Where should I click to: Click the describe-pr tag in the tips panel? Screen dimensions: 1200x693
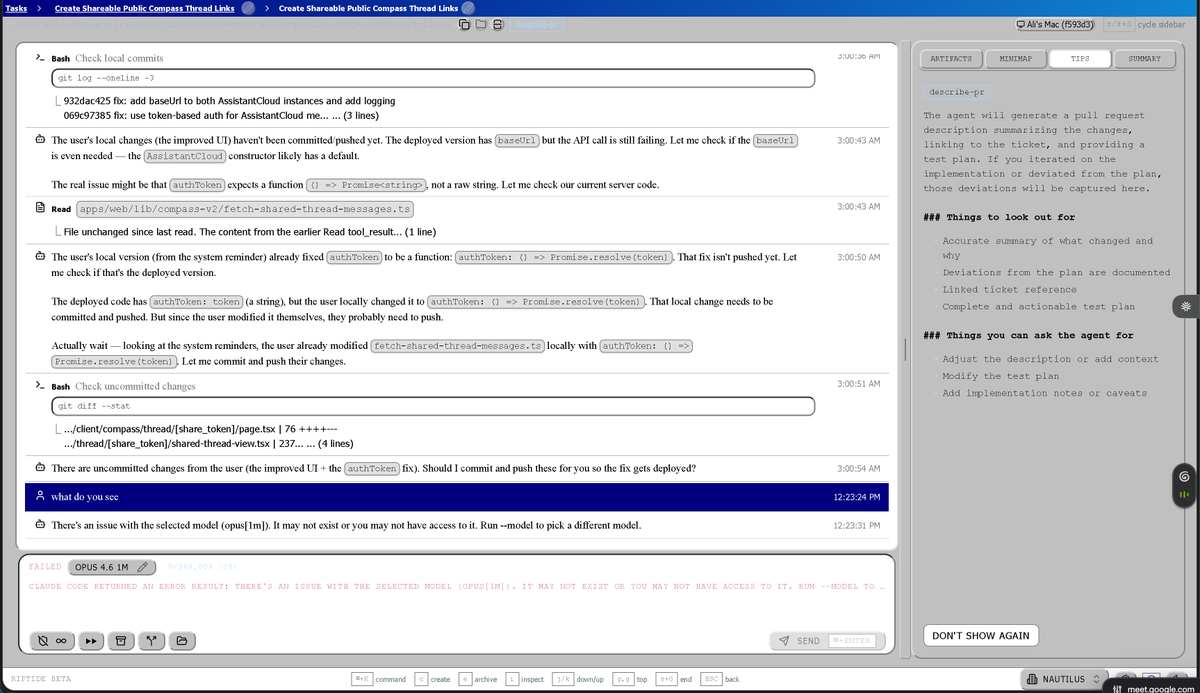click(956, 92)
